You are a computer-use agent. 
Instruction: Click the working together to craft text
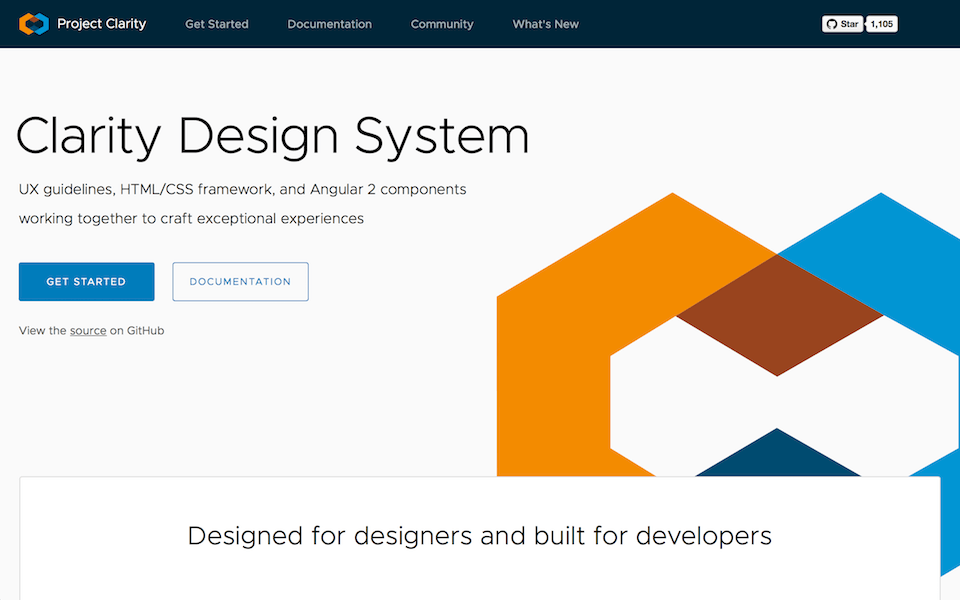pyautogui.click(x=191, y=219)
